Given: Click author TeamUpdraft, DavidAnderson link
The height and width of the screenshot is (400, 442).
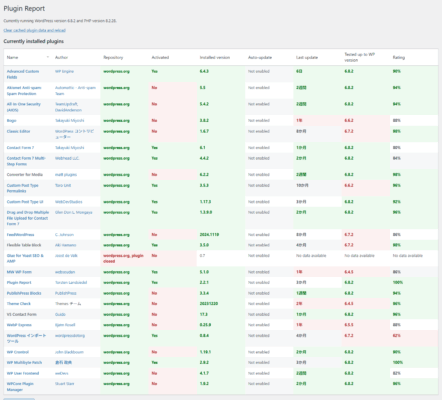Looking at the screenshot, I should coord(68,107).
